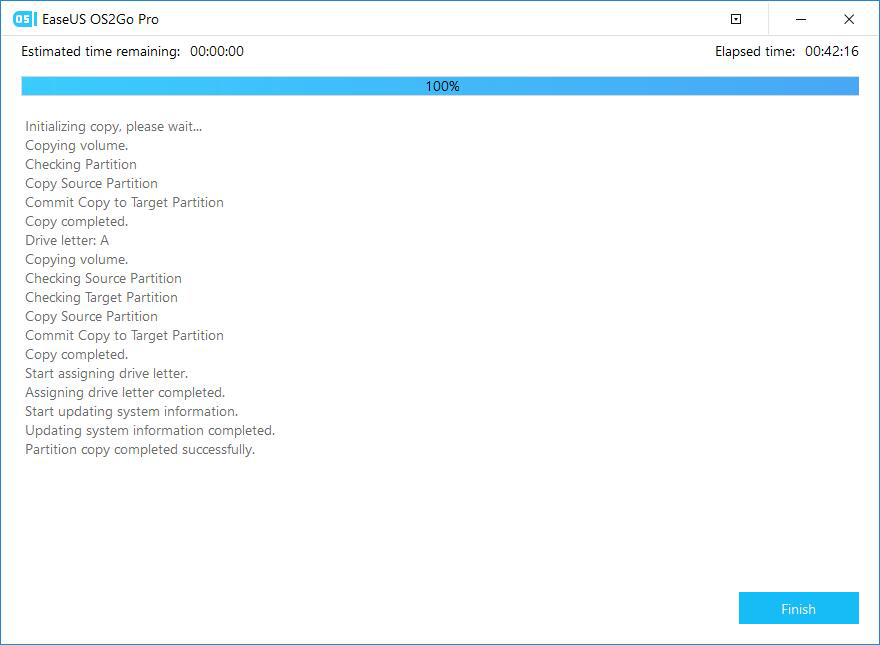880x645 pixels.
Task: Close the EaseUS OS2Go Pro window
Action: (x=849, y=19)
